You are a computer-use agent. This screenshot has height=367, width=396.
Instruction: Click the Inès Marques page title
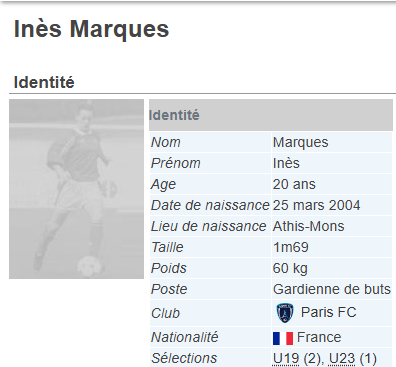91,29
